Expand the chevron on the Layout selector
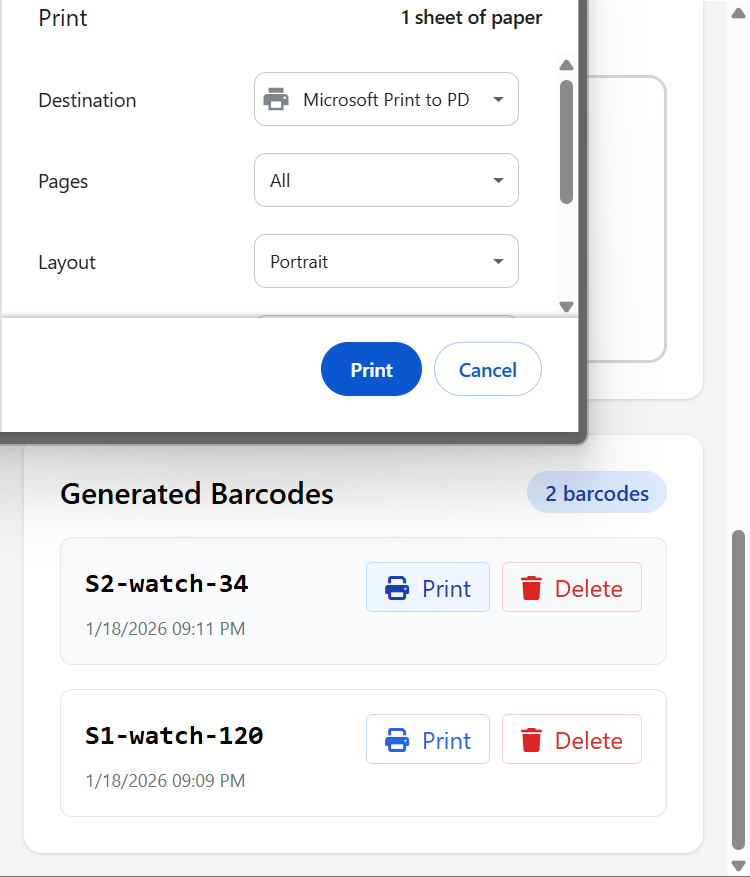 click(x=497, y=261)
